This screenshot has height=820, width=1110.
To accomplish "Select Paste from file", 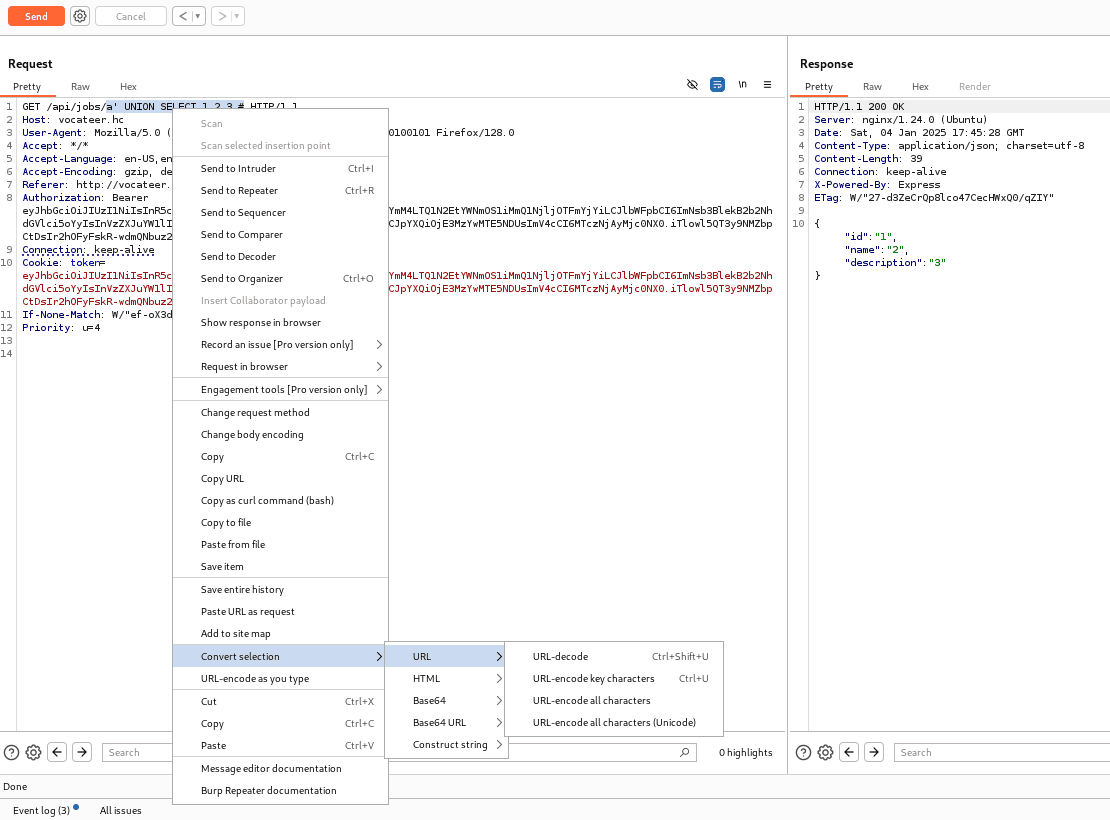I will click(280, 544).
